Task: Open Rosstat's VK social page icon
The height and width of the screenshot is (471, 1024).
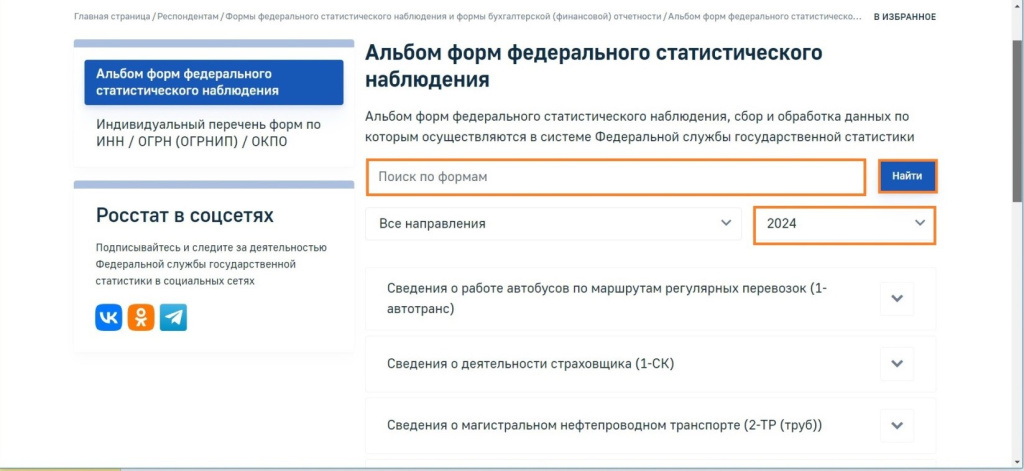Action: tap(109, 318)
